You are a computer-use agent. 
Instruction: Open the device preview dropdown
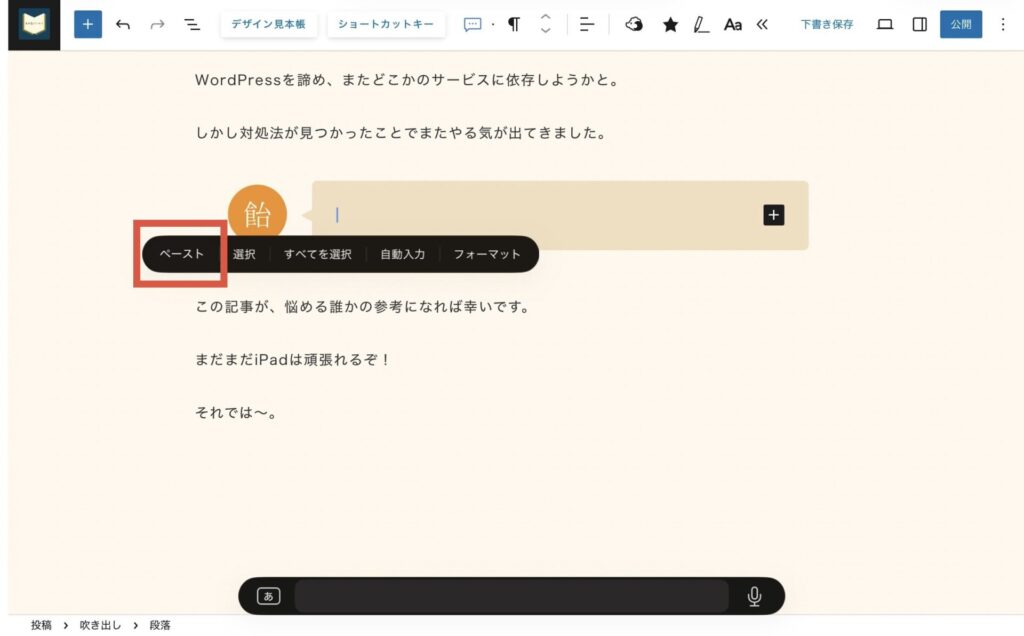tap(885, 24)
